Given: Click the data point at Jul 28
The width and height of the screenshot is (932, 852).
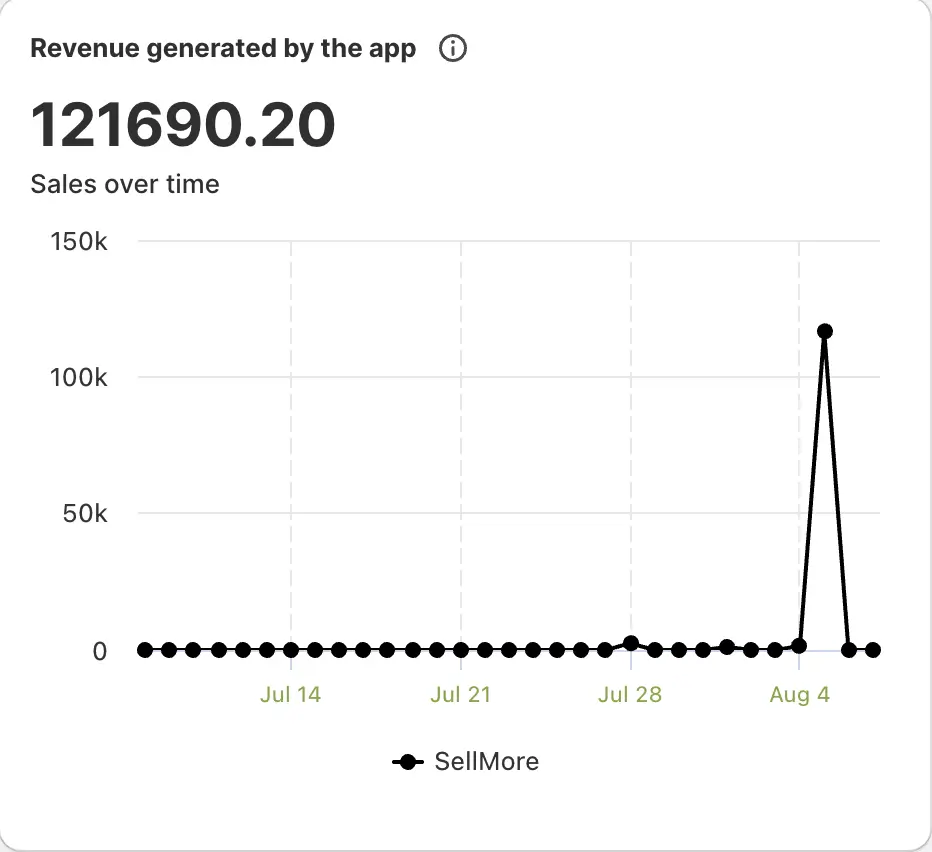Looking at the screenshot, I should tap(630, 643).
